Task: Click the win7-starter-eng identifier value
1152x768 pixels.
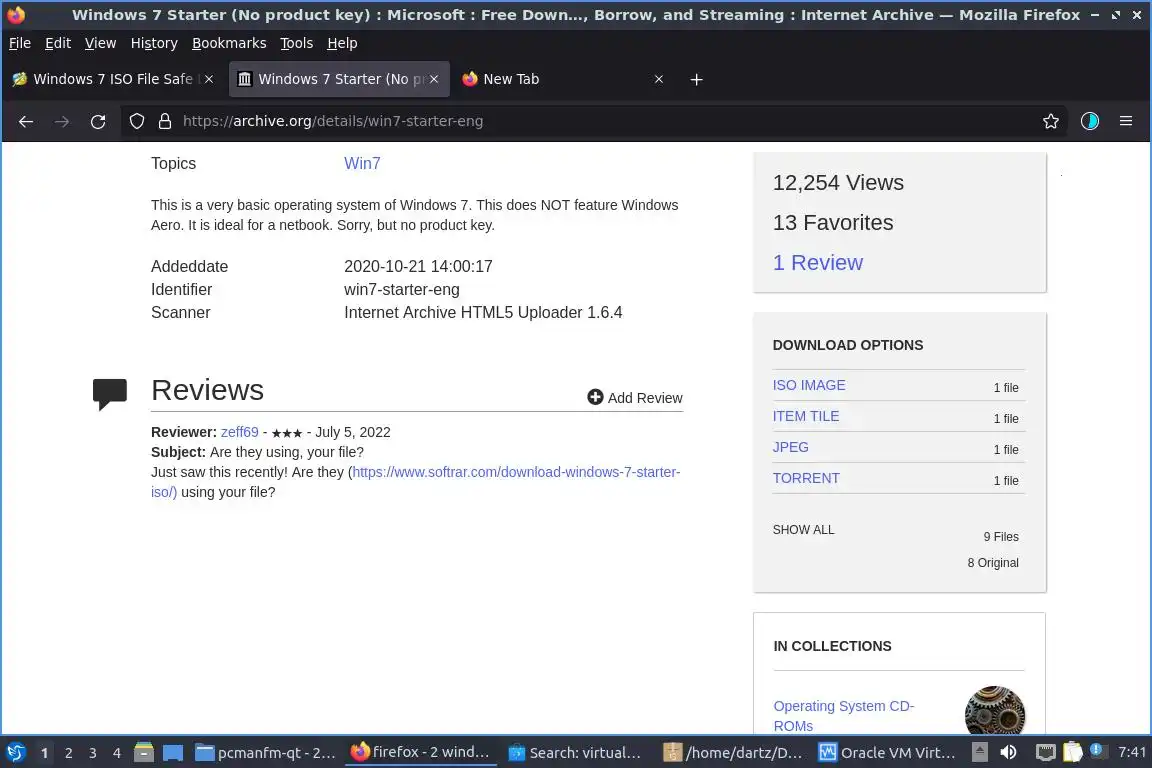Action: 402,290
